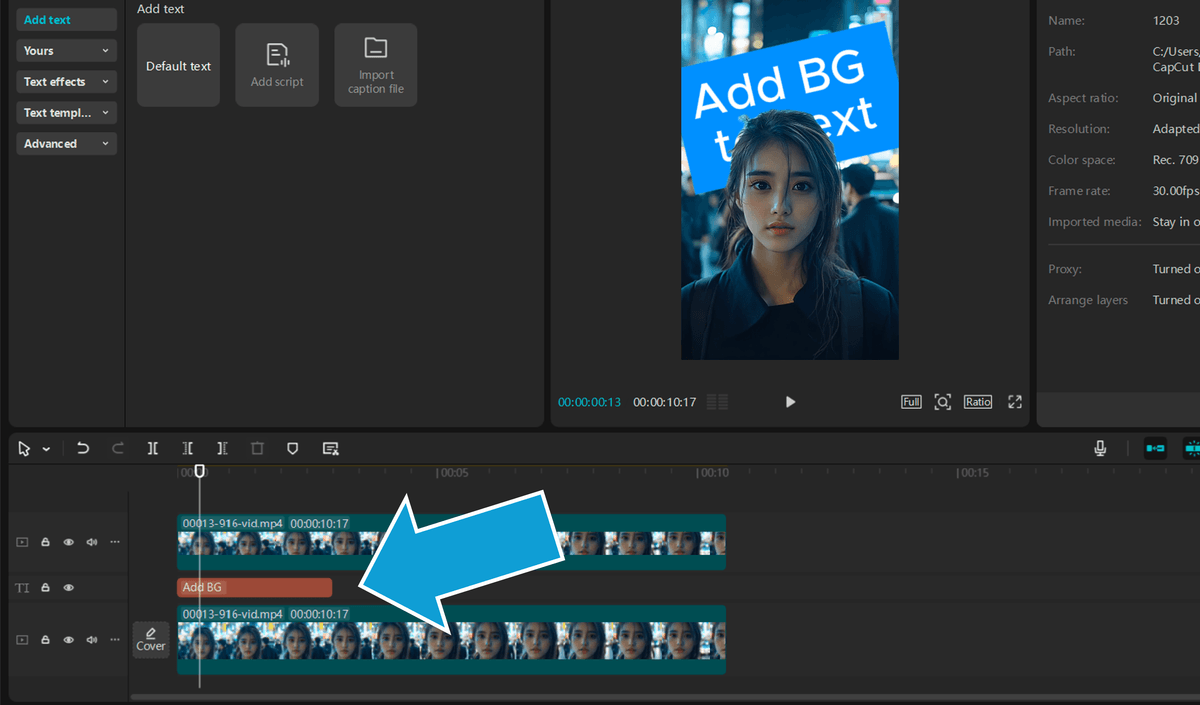This screenshot has height=705, width=1200.
Task: Open the pointer tool mode dropdown arrow
Action: (46, 450)
